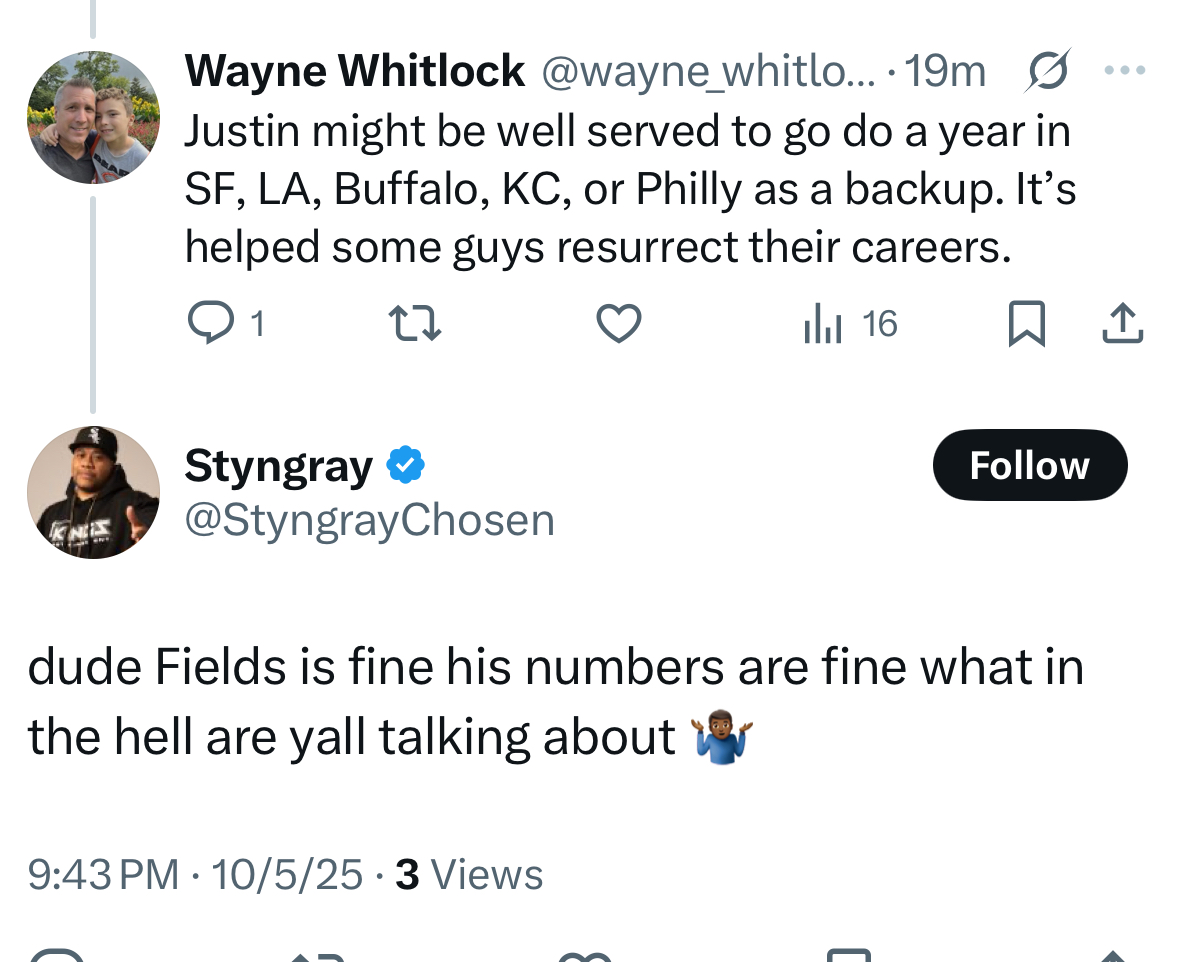Viewport: 1179px width, 962px height.
Task: Repost Wayne Whitlock's tweet
Action: click(x=414, y=323)
